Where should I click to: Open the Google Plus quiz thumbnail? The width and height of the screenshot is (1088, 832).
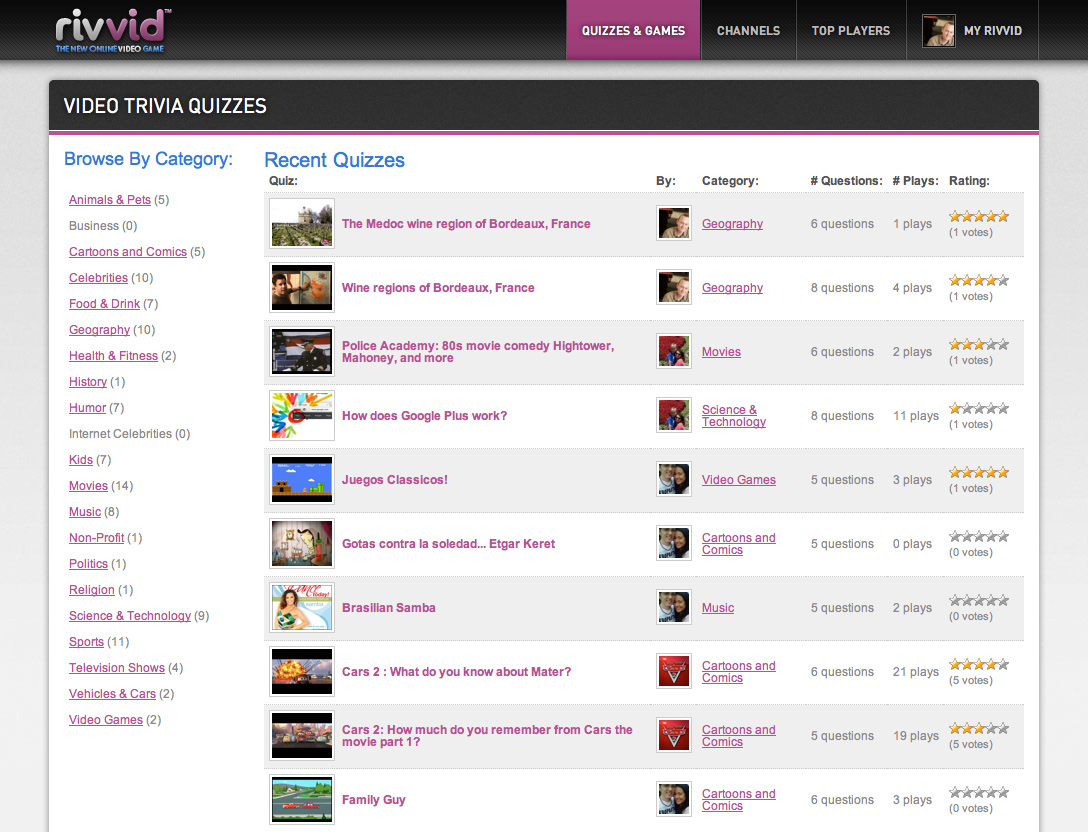pyautogui.click(x=302, y=416)
